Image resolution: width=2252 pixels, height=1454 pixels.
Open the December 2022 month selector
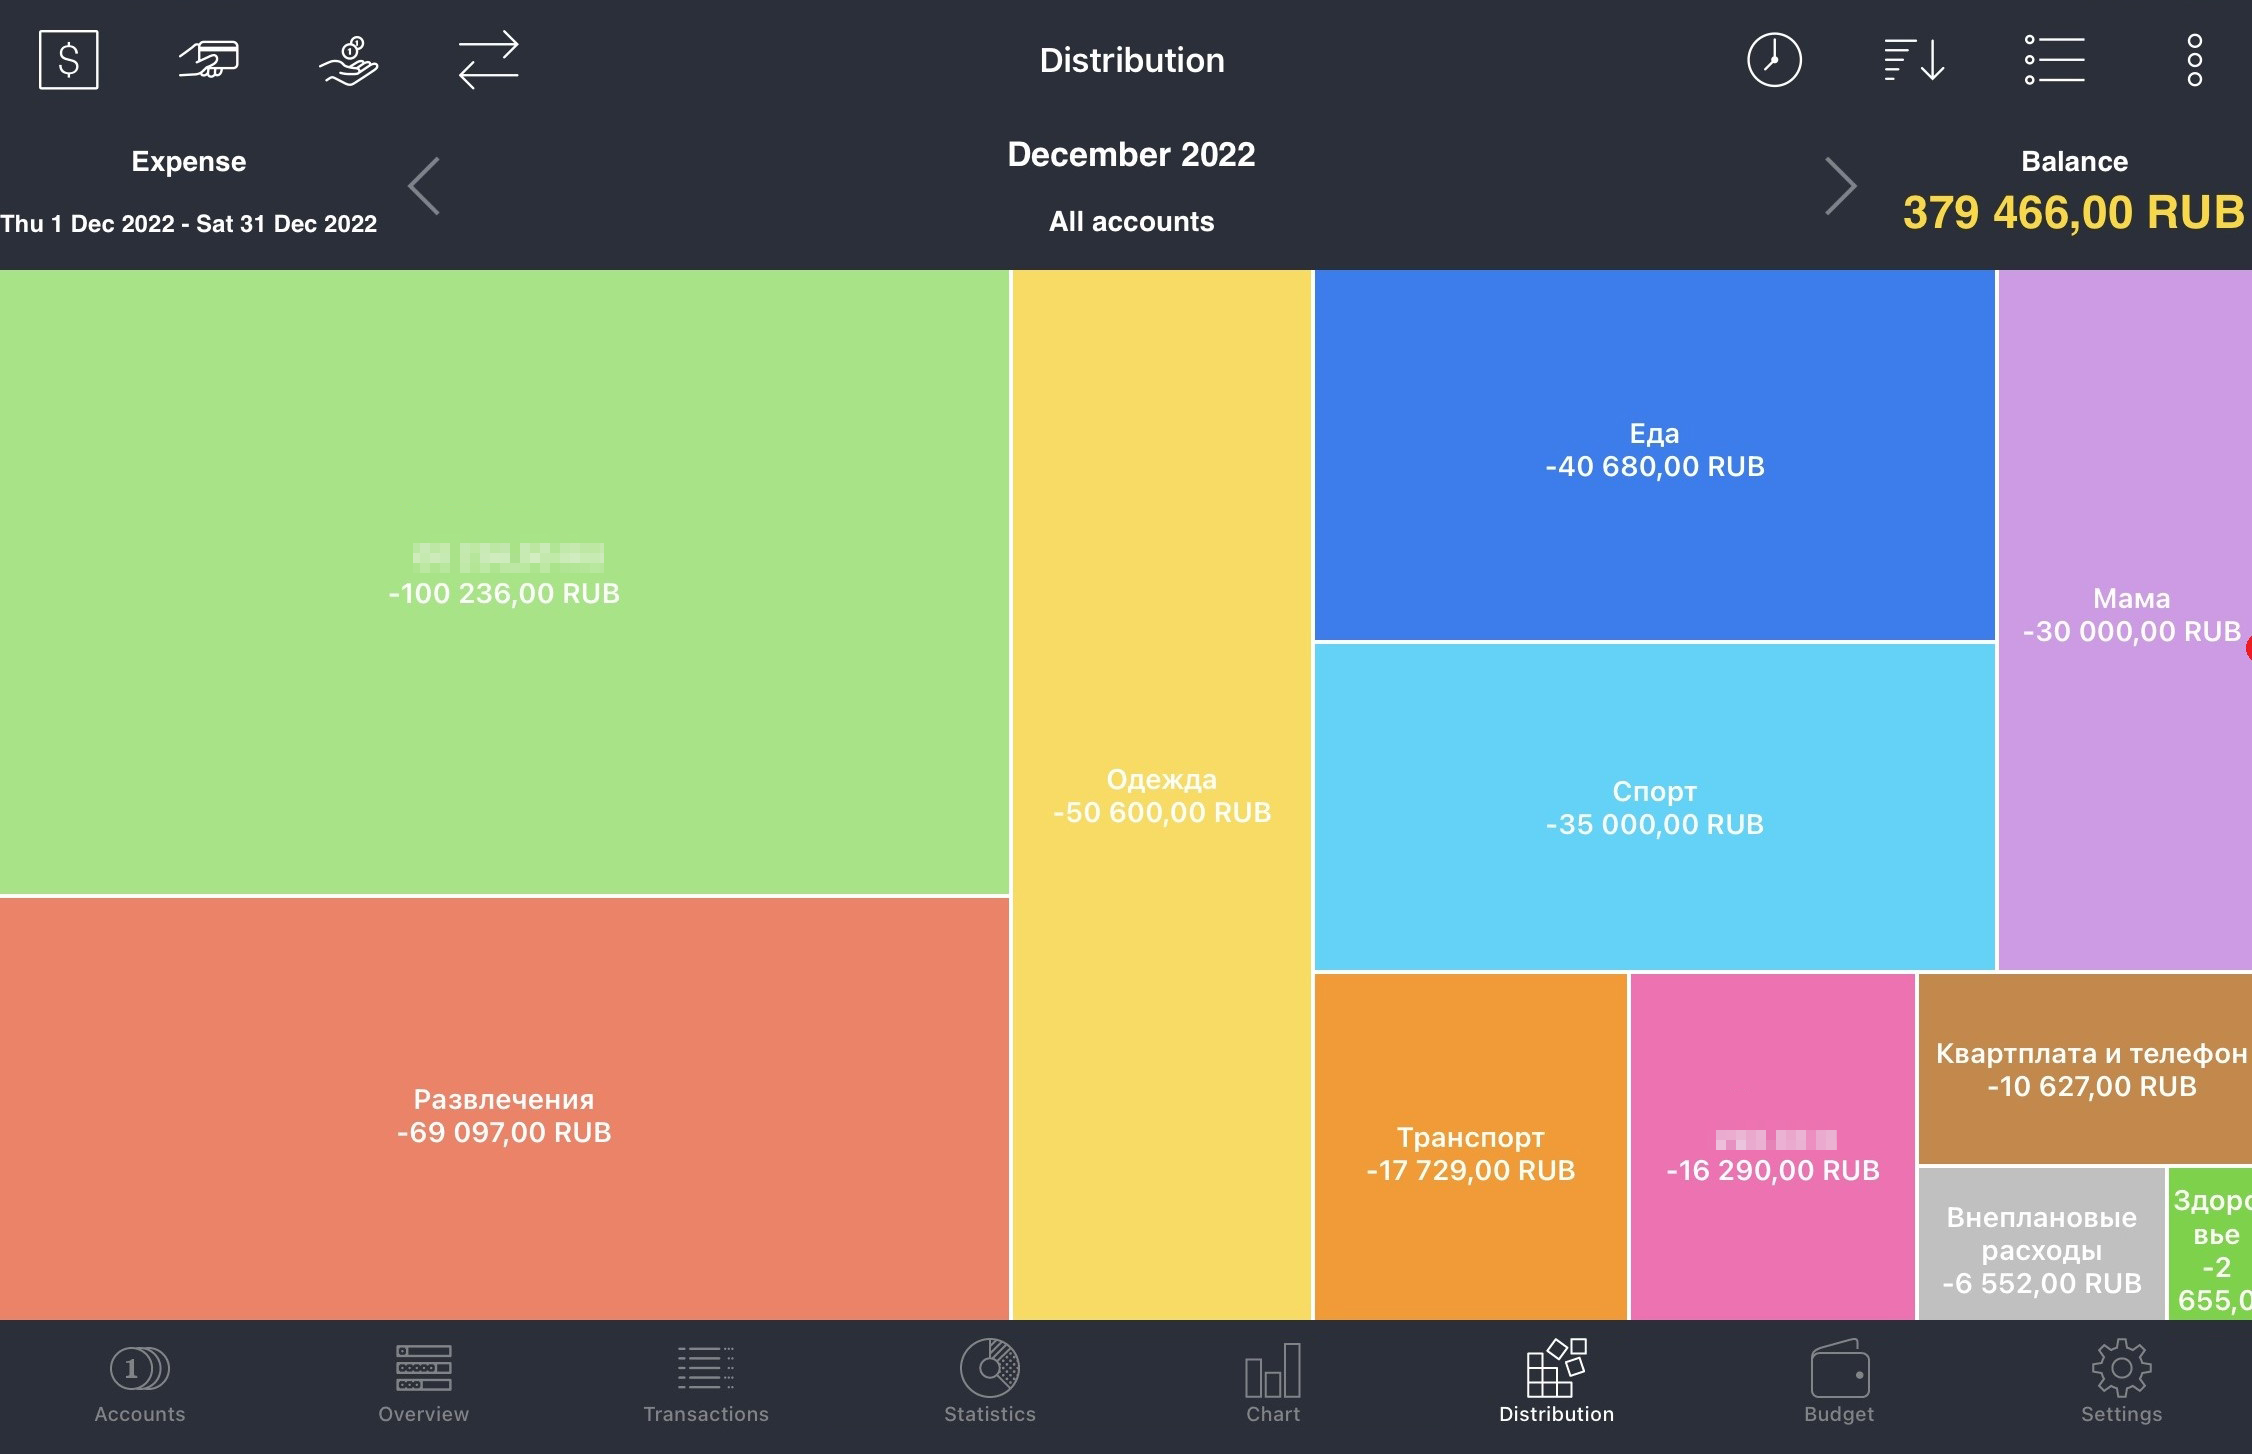1131,154
